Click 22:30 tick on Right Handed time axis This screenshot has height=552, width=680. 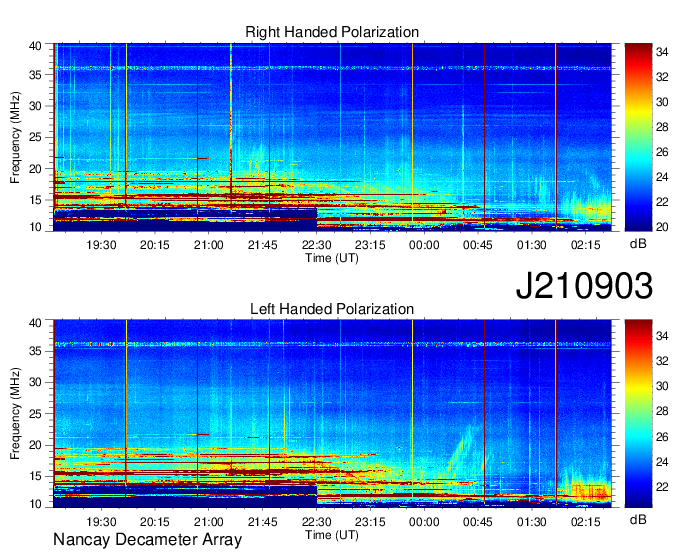(x=317, y=245)
